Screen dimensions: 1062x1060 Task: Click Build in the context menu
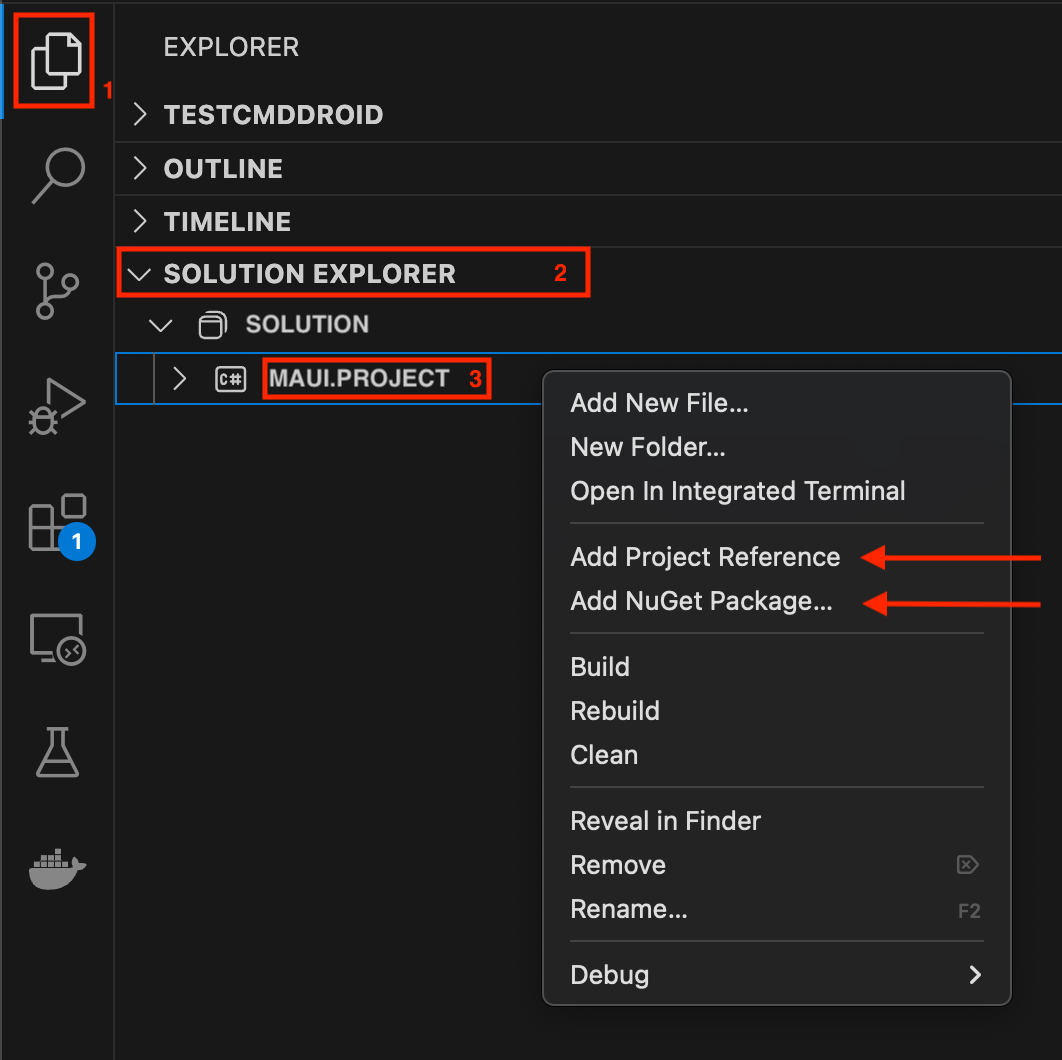pos(600,666)
